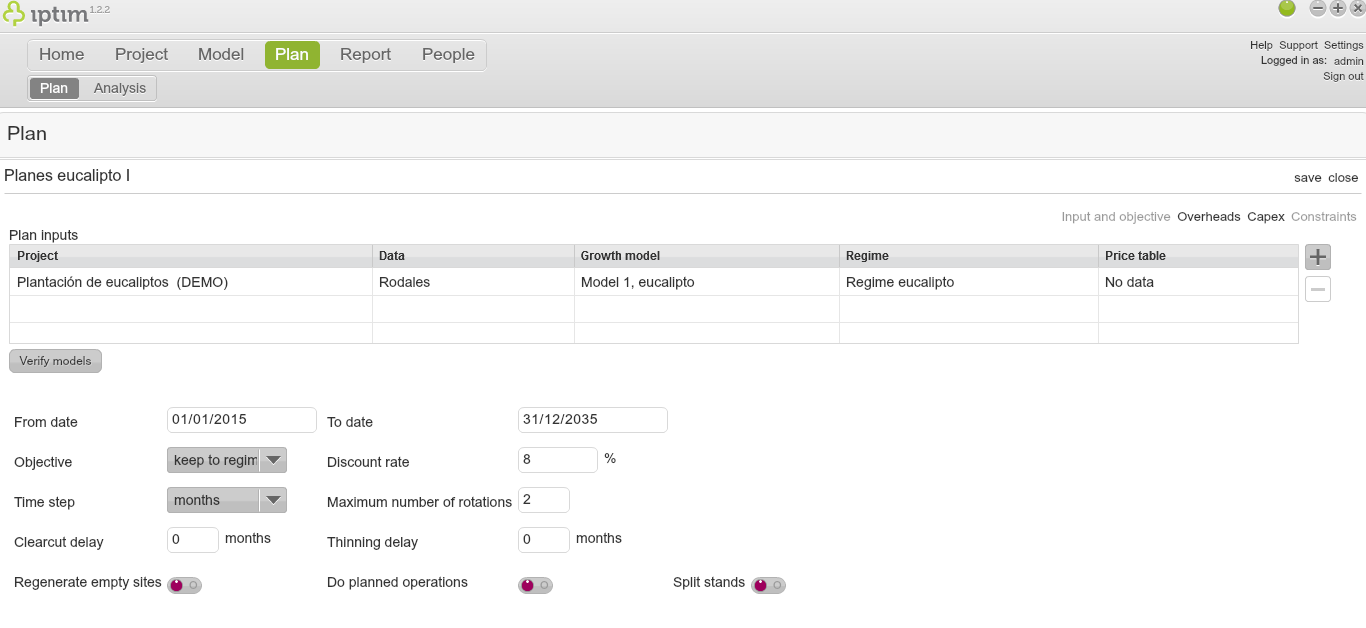The height and width of the screenshot is (628, 1366).
Task: Click the green status indicator icon
Action: (x=1287, y=9)
